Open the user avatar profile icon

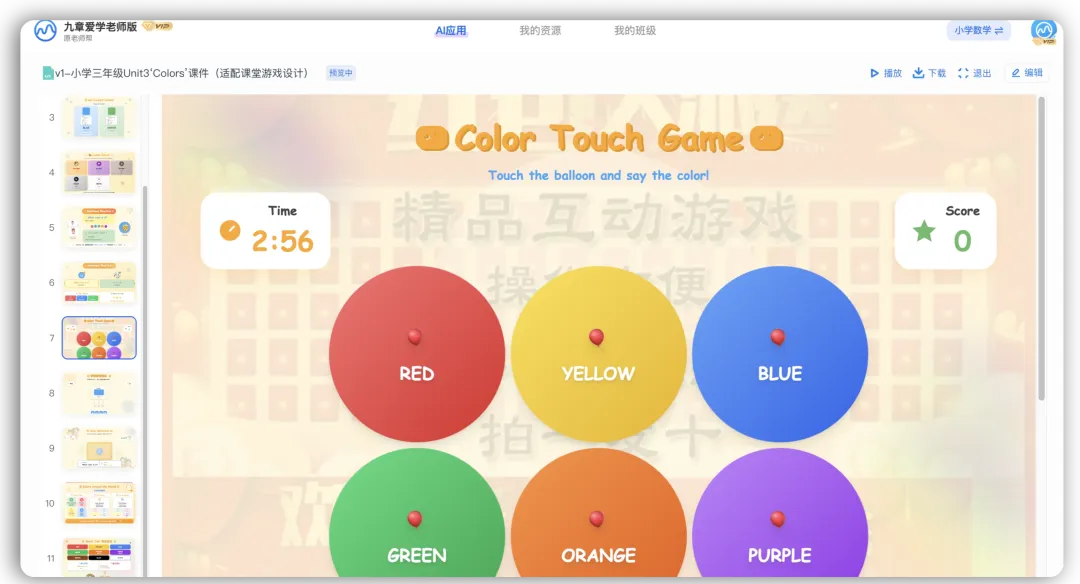(1043, 31)
